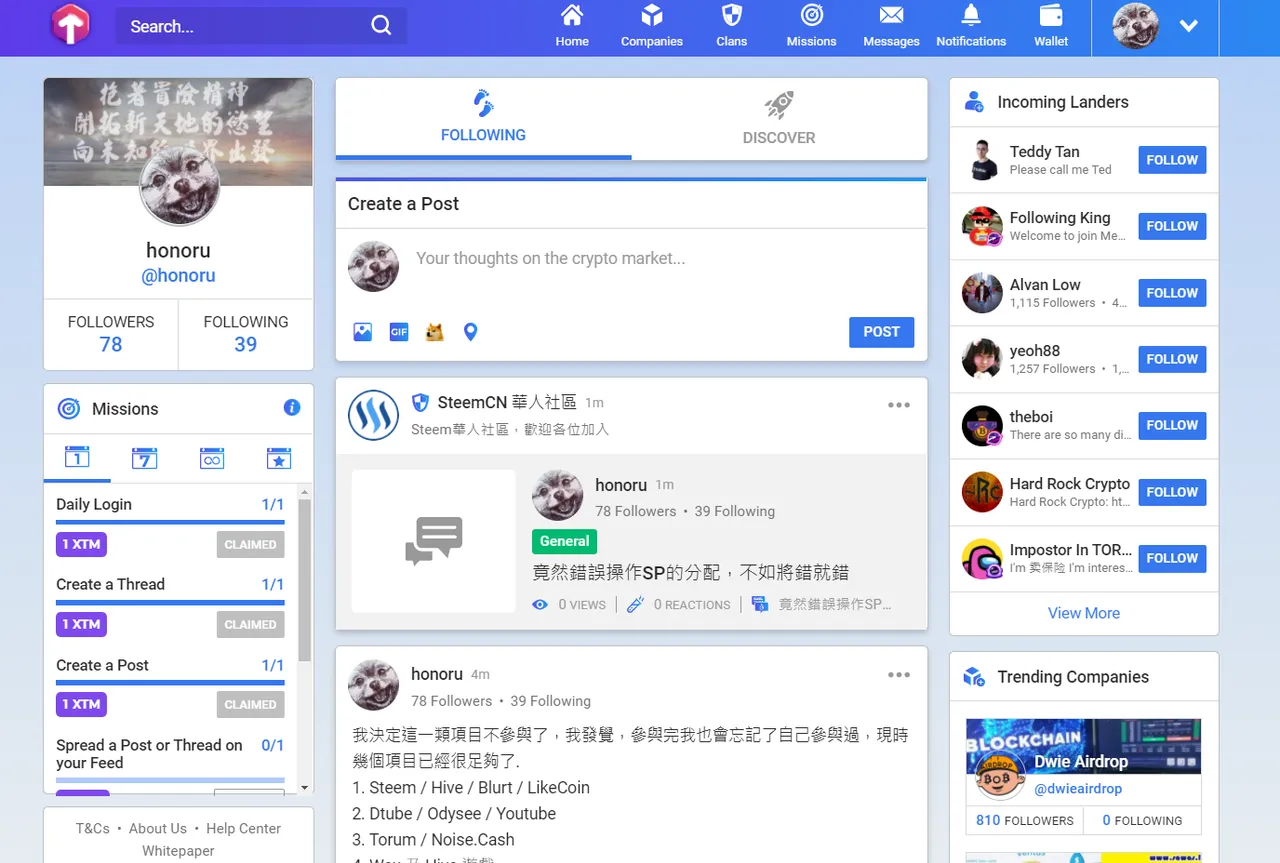Select the infinity missions tab
Image resolution: width=1280 pixels, height=863 pixels.
[x=212, y=458]
